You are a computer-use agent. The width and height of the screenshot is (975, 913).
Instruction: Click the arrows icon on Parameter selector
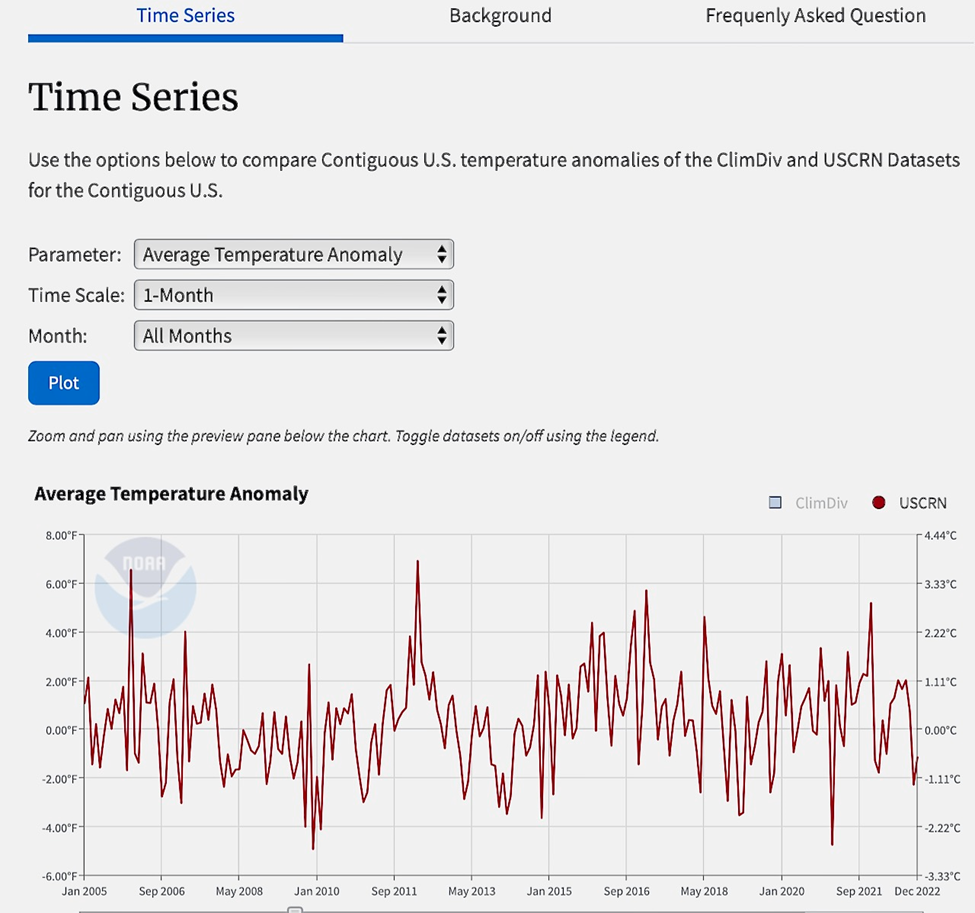coord(441,255)
